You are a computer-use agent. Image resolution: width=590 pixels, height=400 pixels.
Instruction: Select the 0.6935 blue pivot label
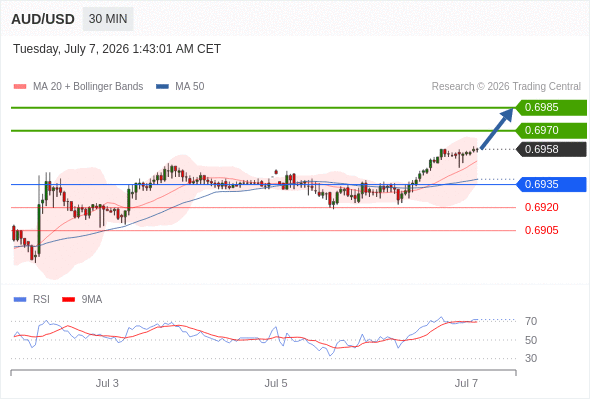pyautogui.click(x=551, y=184)
